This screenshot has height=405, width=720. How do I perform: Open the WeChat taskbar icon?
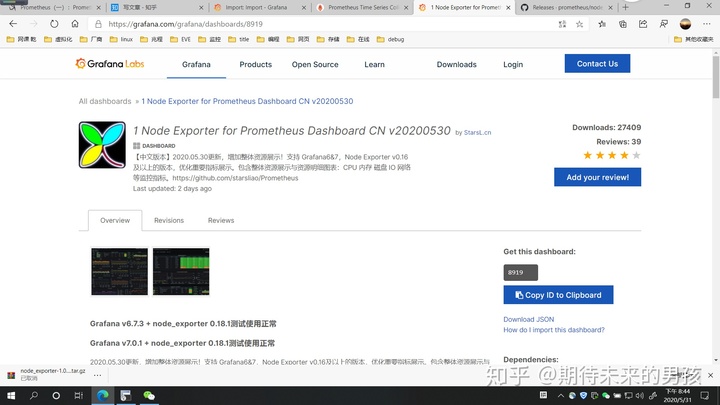point(149,395)
